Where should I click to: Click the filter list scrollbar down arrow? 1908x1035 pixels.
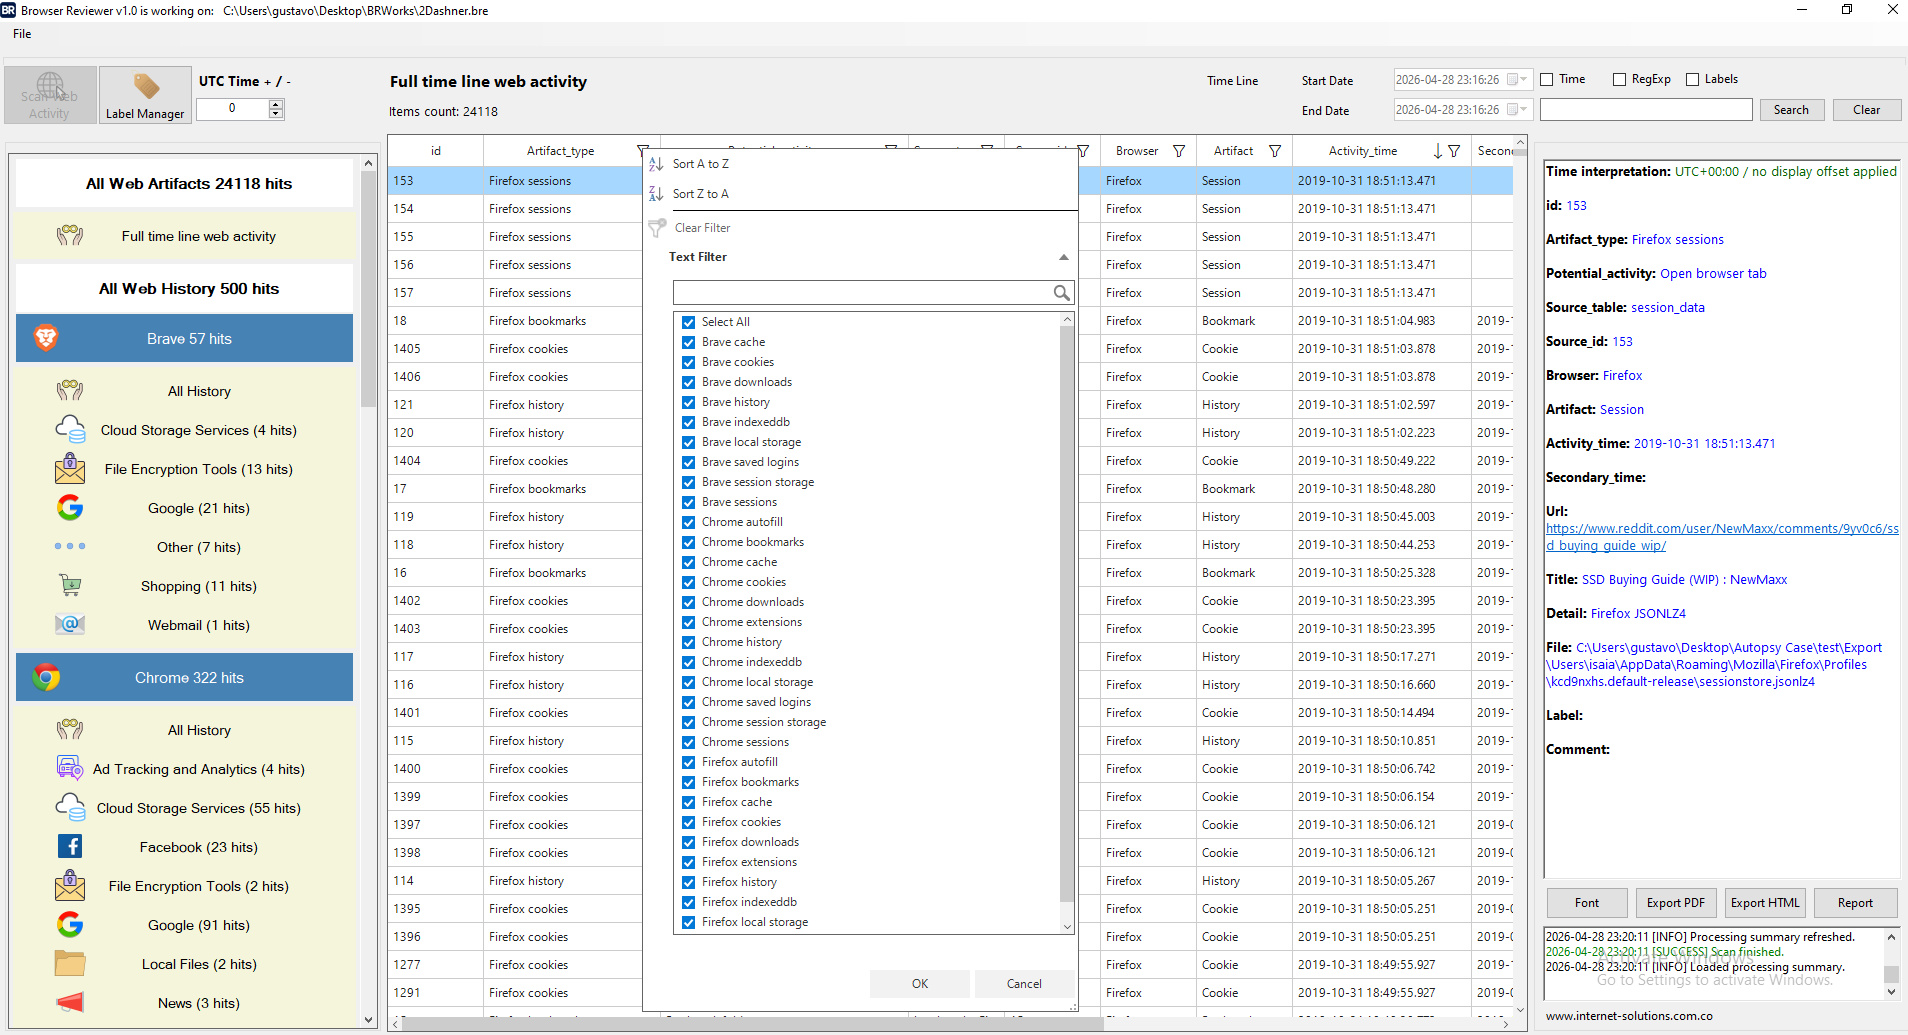pyautogui.click(x=1067, y=926)
